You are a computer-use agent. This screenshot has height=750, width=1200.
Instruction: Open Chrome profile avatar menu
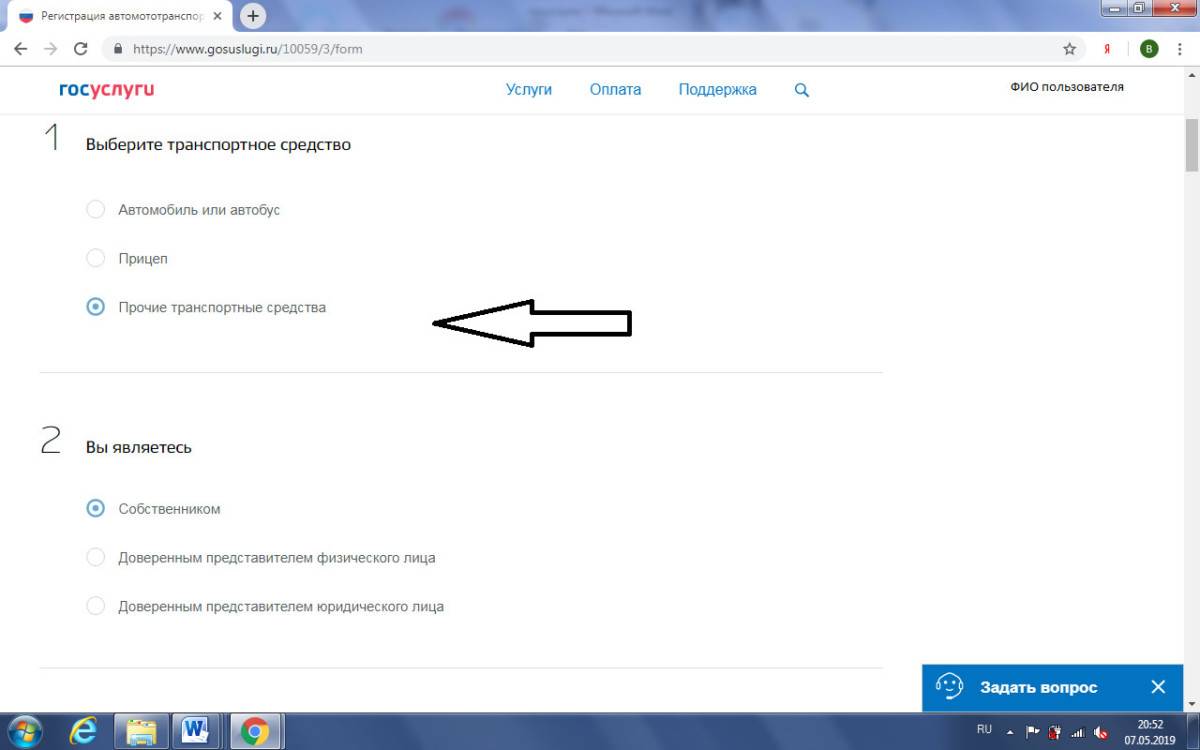point(1149,49)
